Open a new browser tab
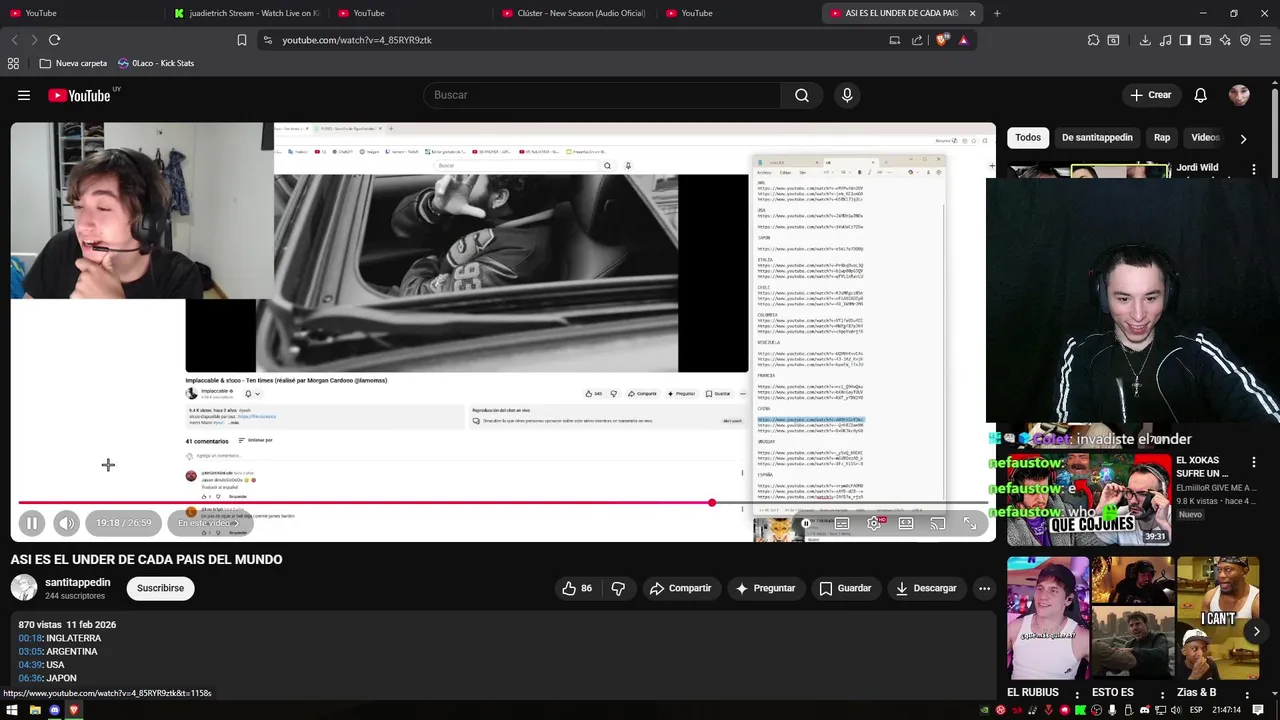 pyautogui.click(x=997, y=13)
